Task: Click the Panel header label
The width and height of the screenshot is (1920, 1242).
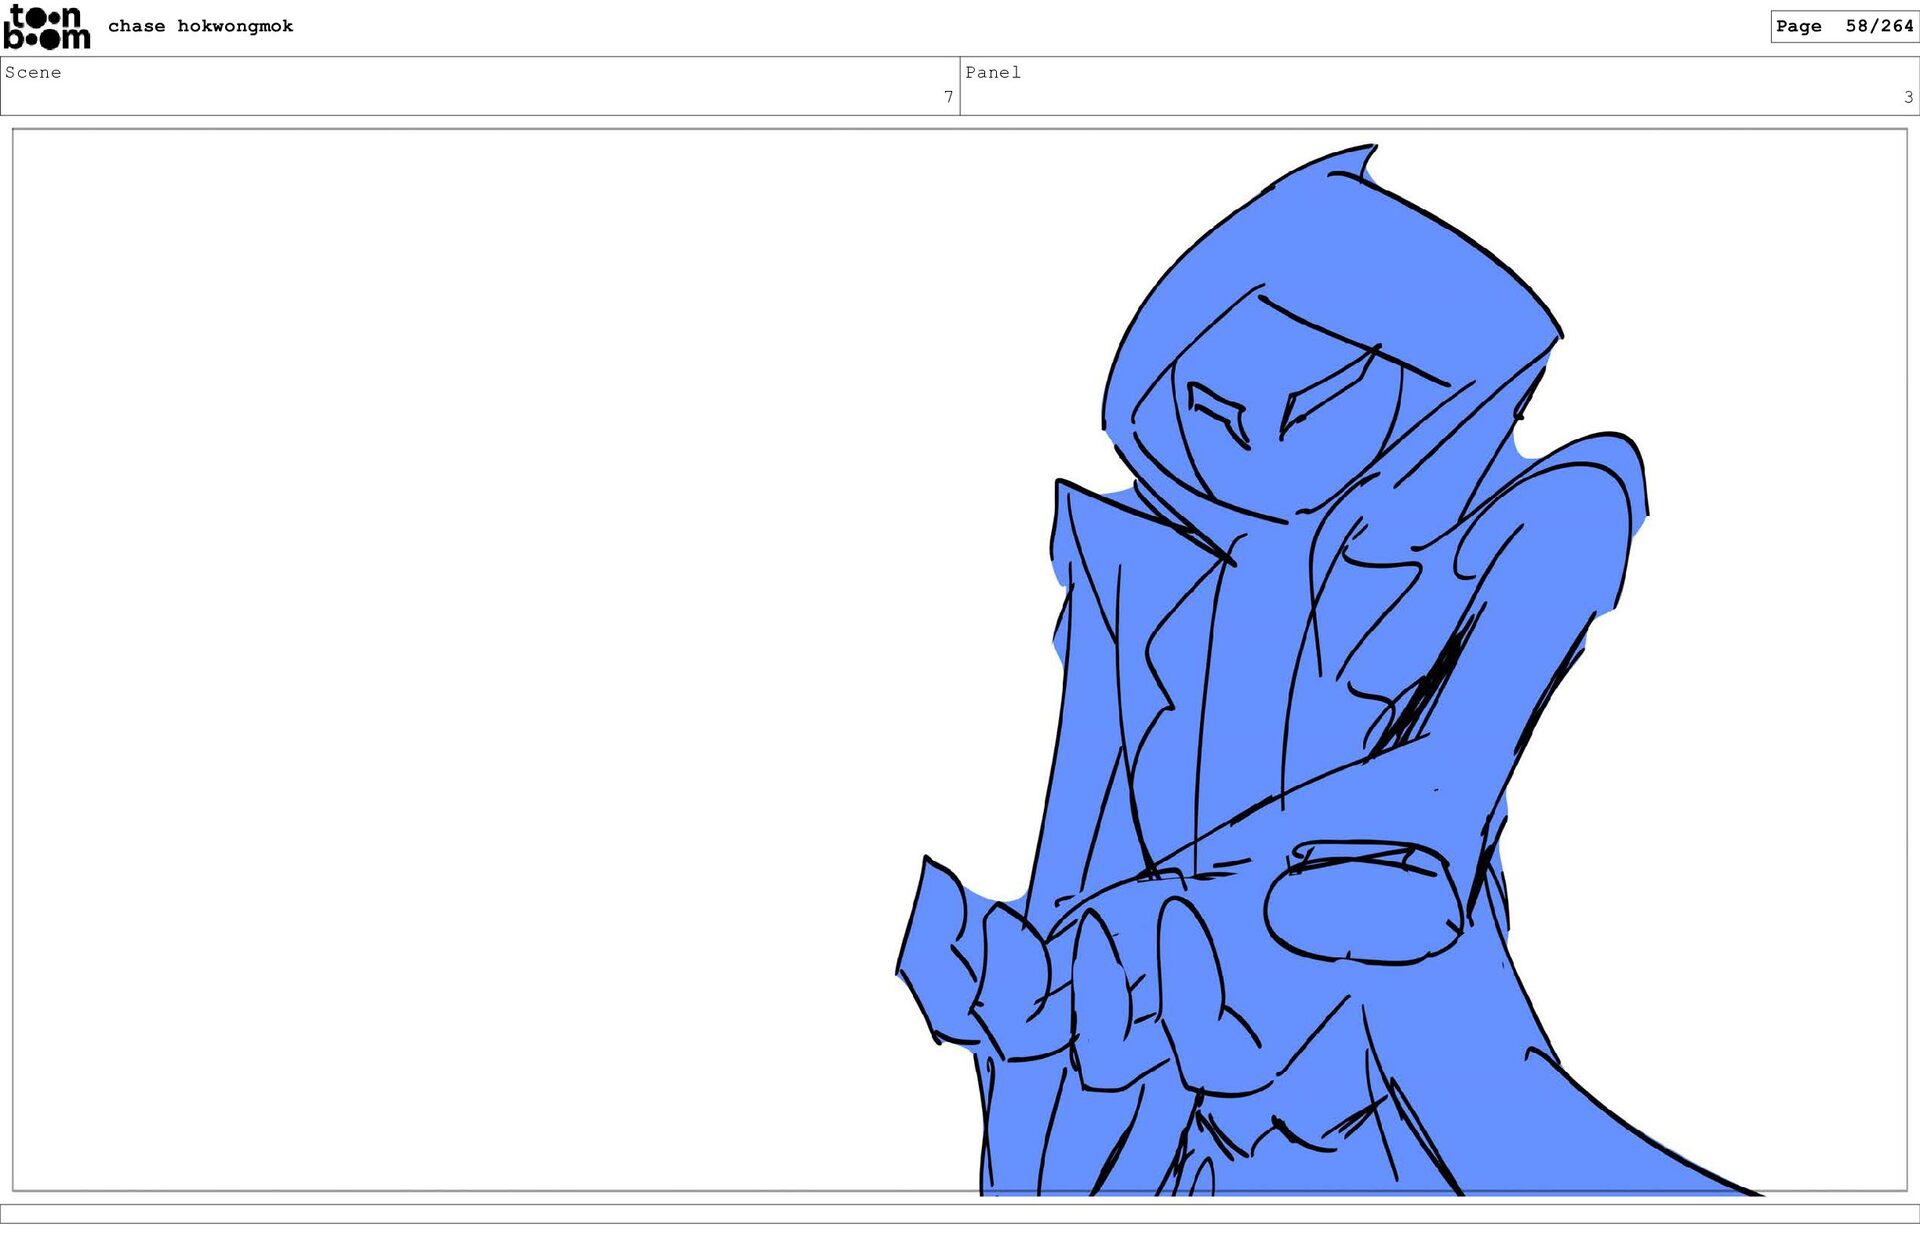Action: point(992,72)
